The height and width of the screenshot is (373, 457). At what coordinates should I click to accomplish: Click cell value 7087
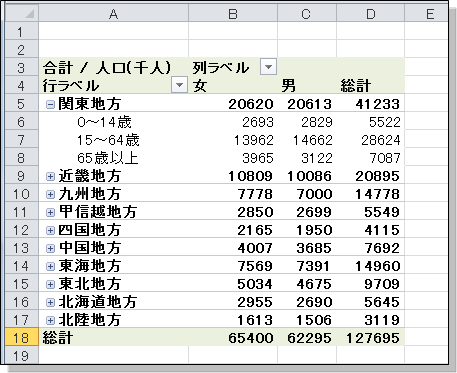pos(385,158)
